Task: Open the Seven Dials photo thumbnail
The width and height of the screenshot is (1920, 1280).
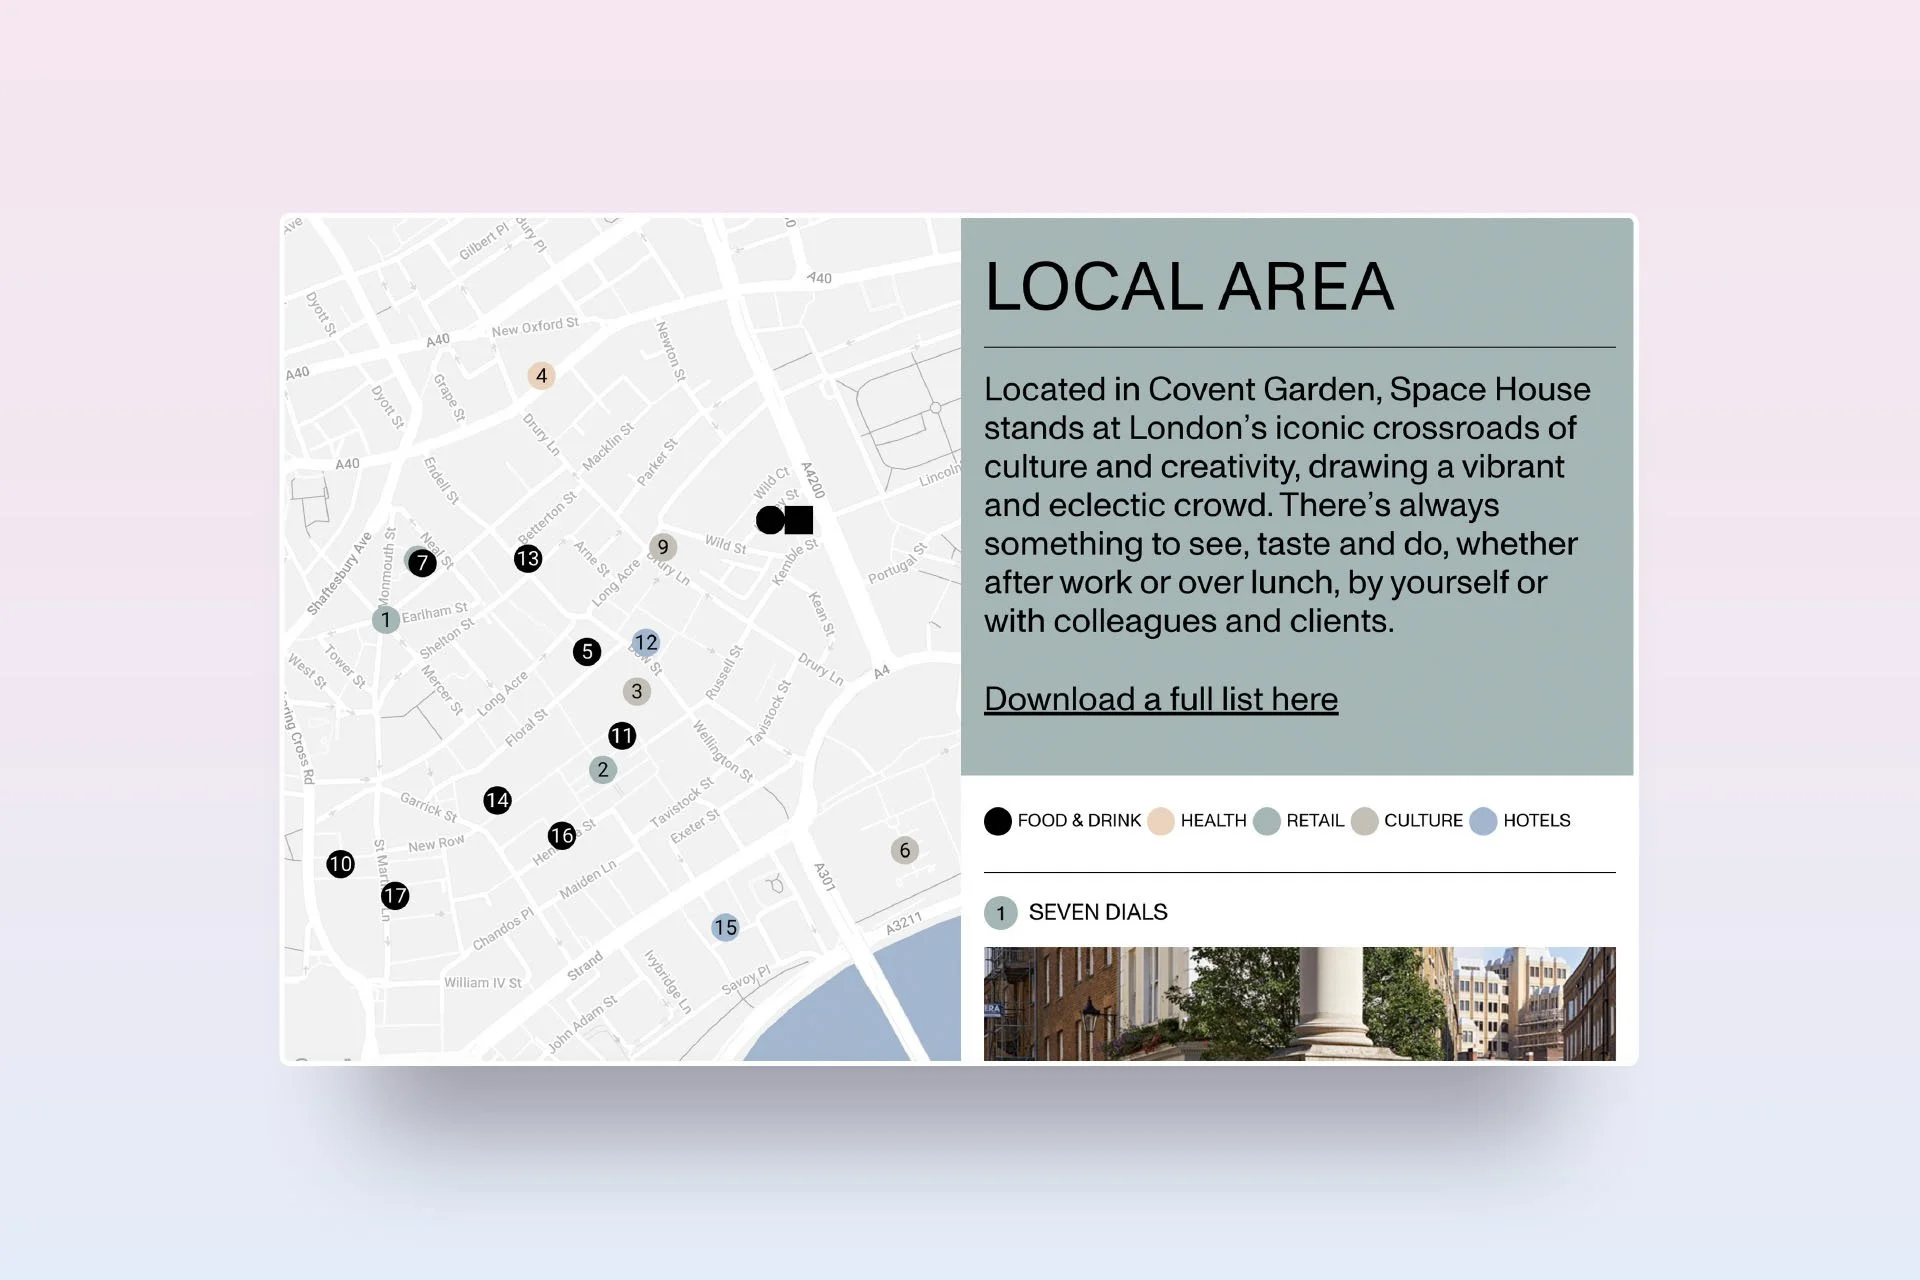Action: (1299, 1003)
